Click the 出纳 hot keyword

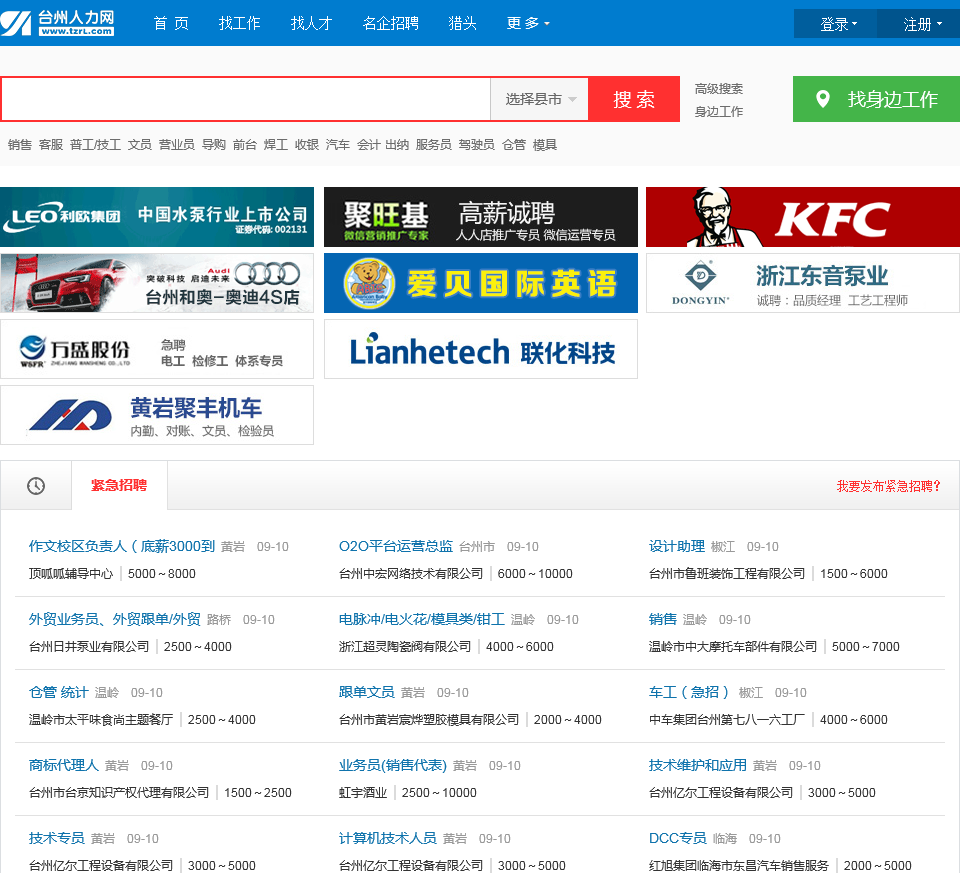[397, 145]
